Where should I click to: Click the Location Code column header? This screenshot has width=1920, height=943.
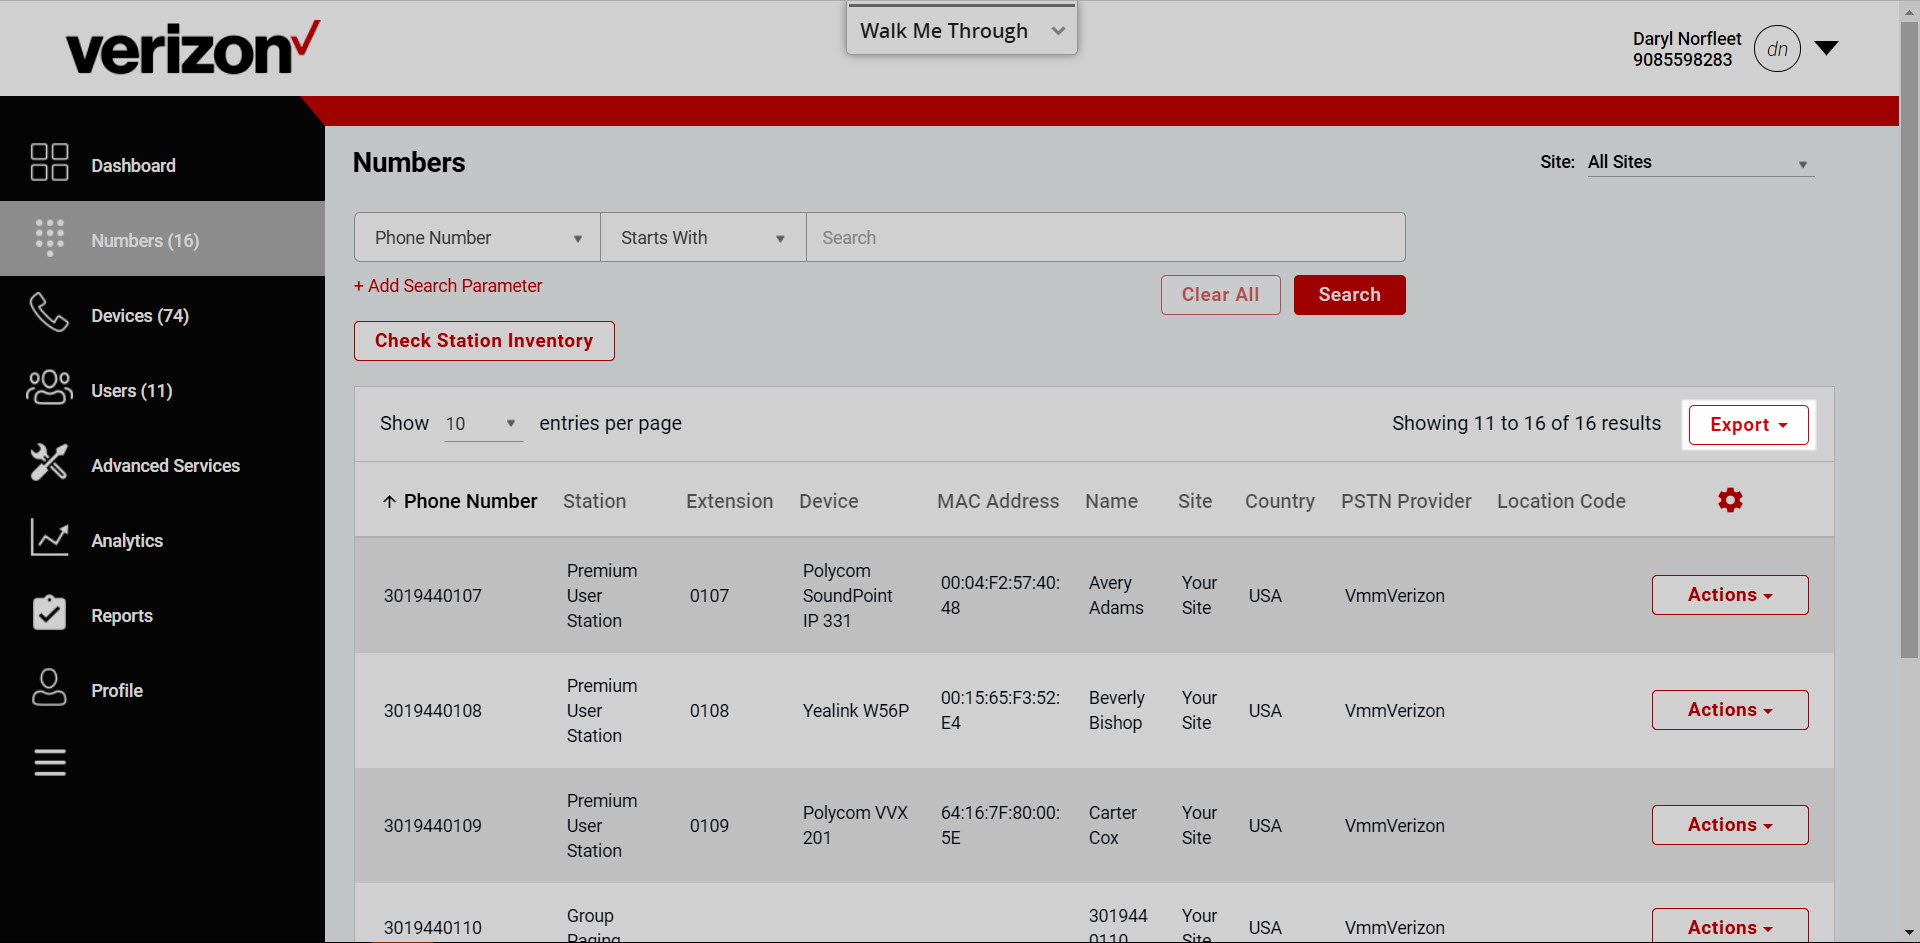1561,501
